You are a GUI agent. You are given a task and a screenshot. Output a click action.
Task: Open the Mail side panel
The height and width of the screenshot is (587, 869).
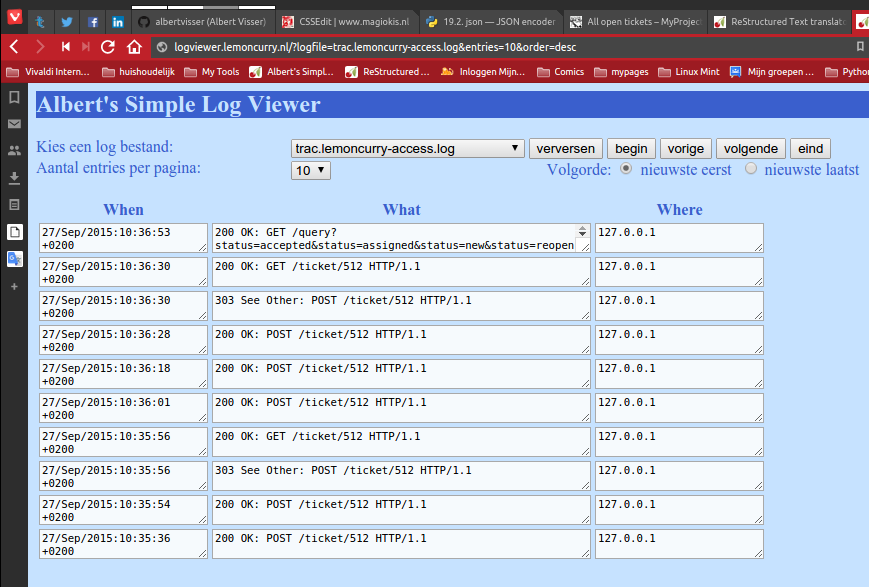click(x=14, y=124)
